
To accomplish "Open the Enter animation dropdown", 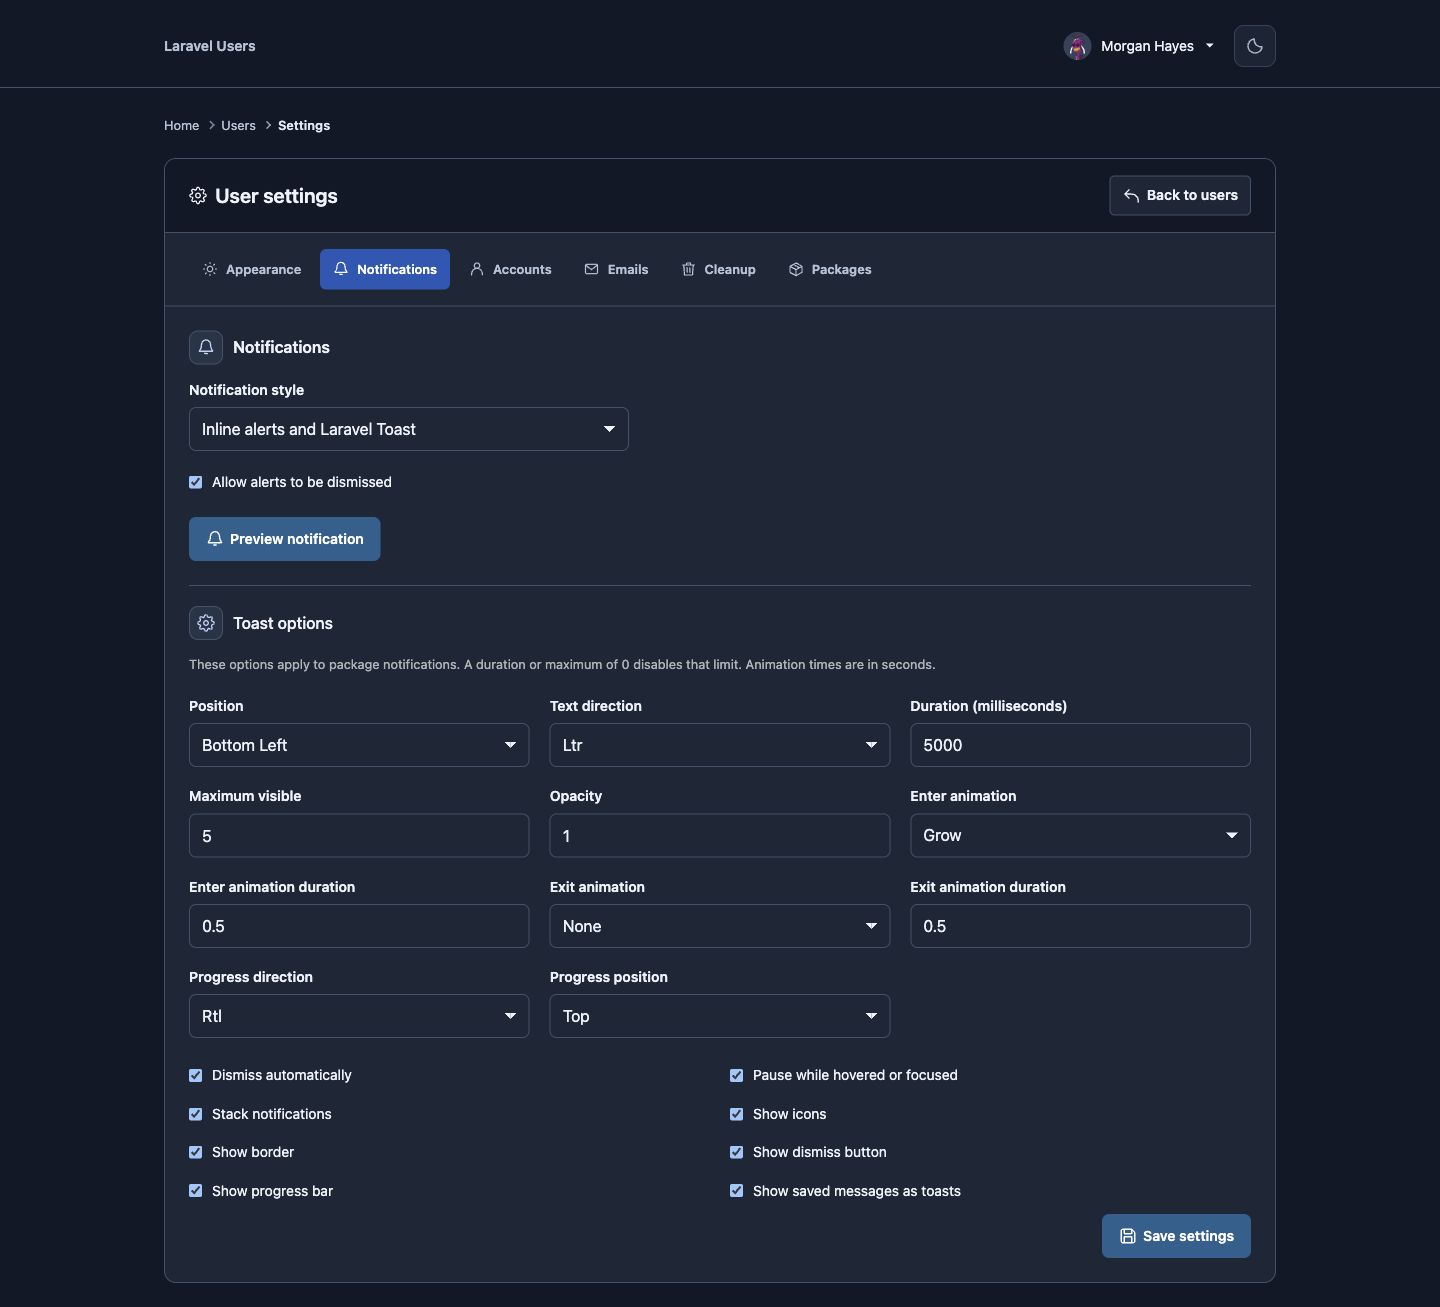I will [x=1080, y=835].
